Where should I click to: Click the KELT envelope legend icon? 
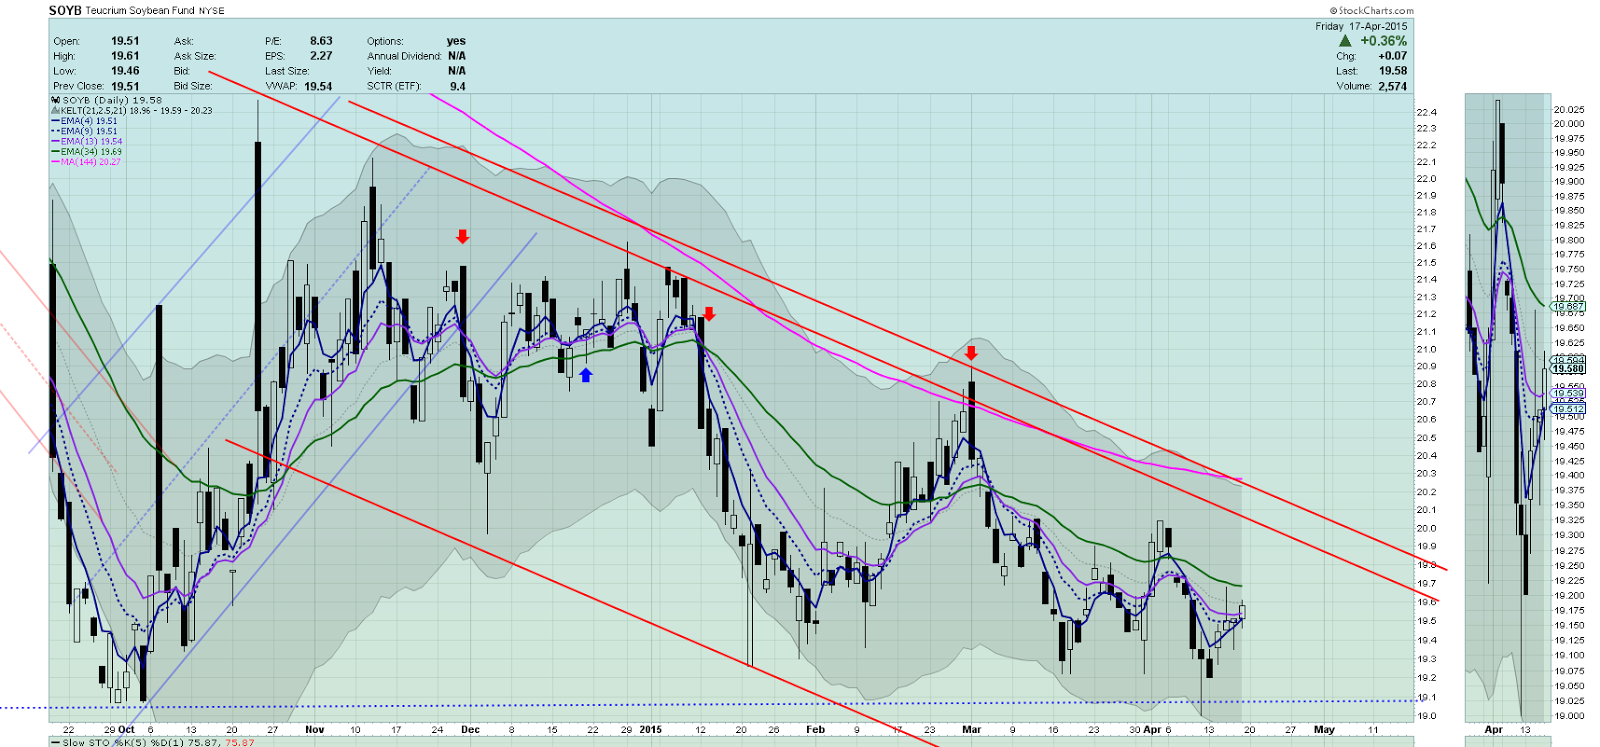56,111
